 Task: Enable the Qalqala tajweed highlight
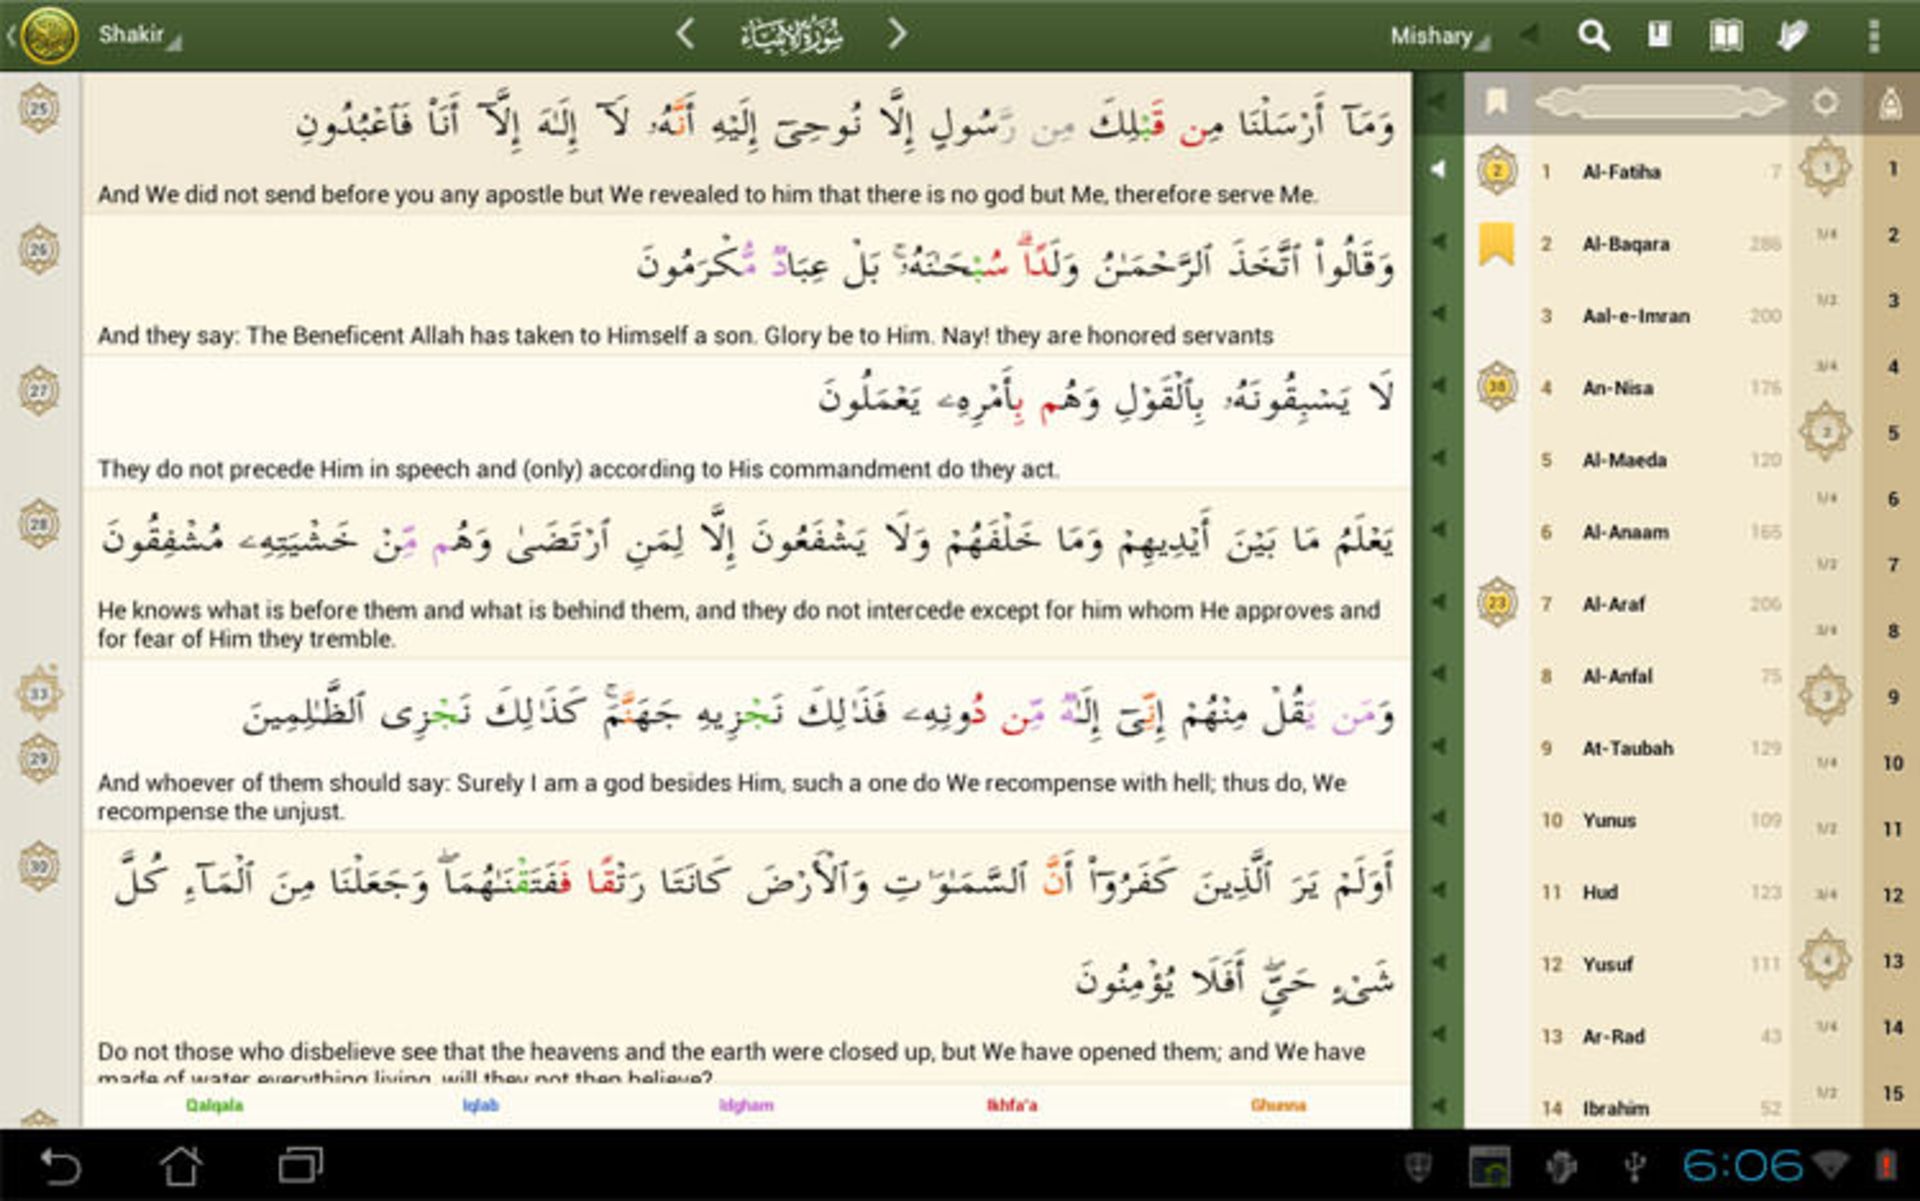tap(216, 1105)
